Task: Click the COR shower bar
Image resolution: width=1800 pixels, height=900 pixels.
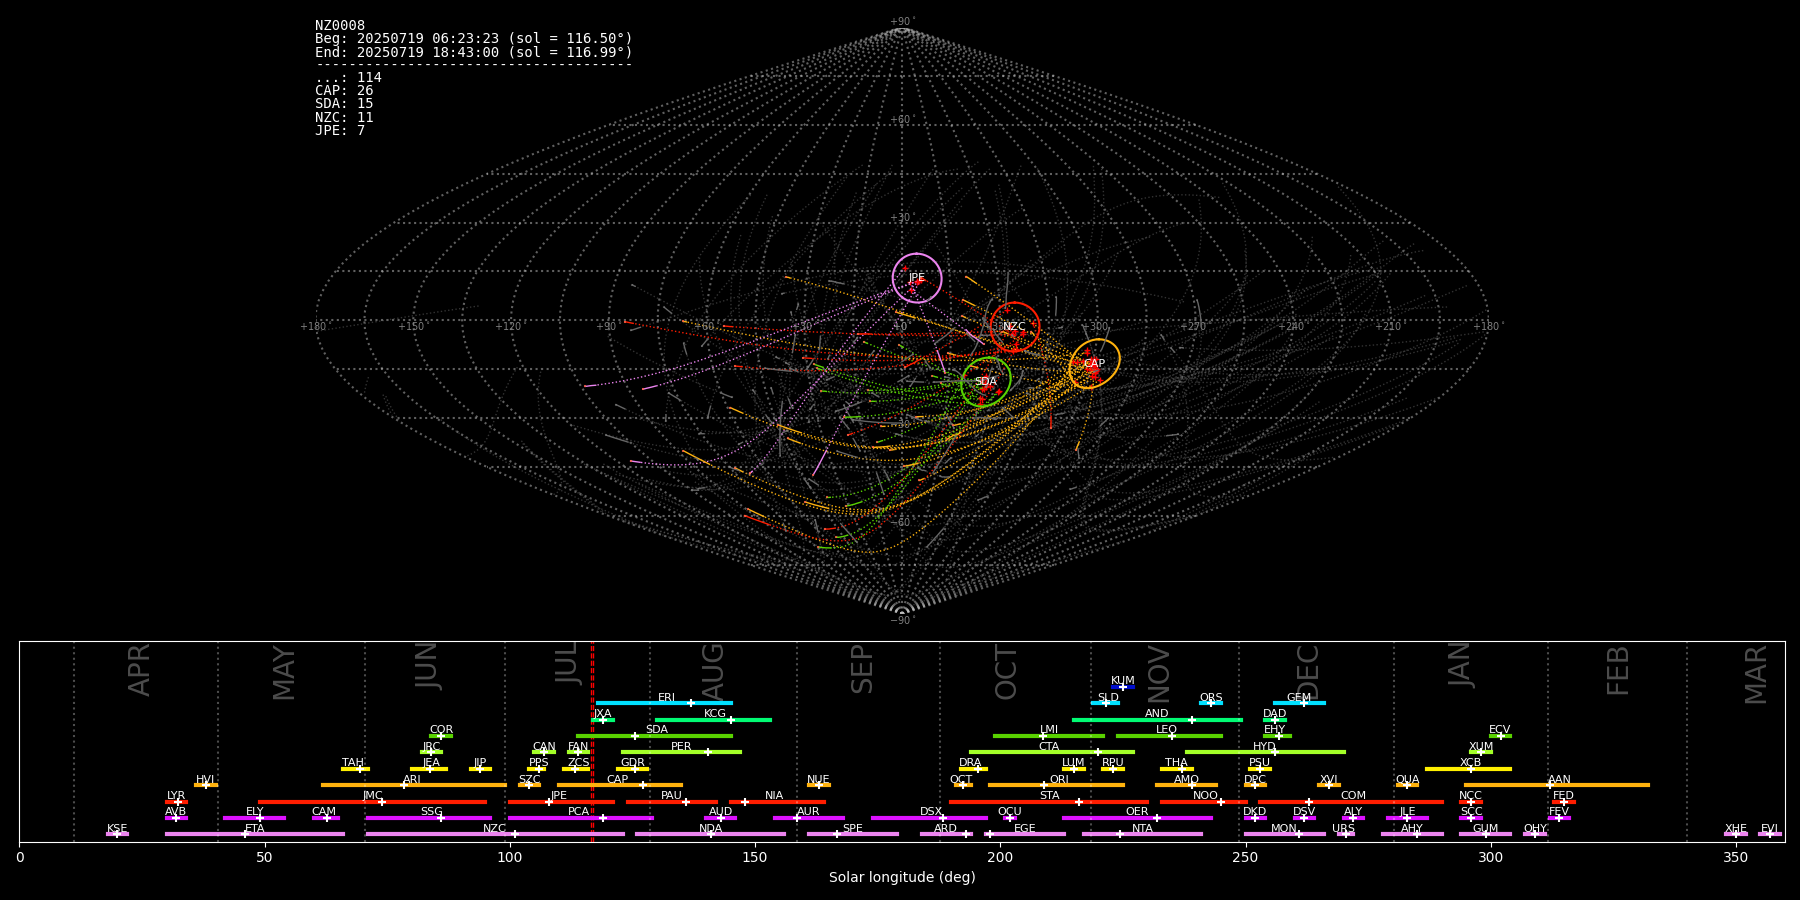Action: [441, 735]
